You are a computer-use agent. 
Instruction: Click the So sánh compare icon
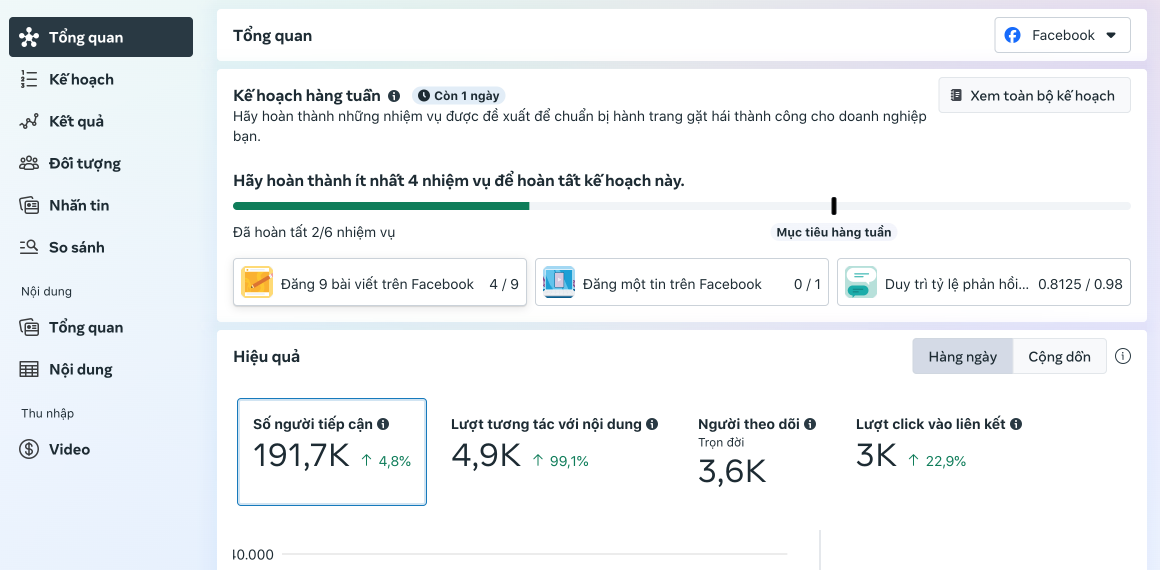tap(29, 247)
